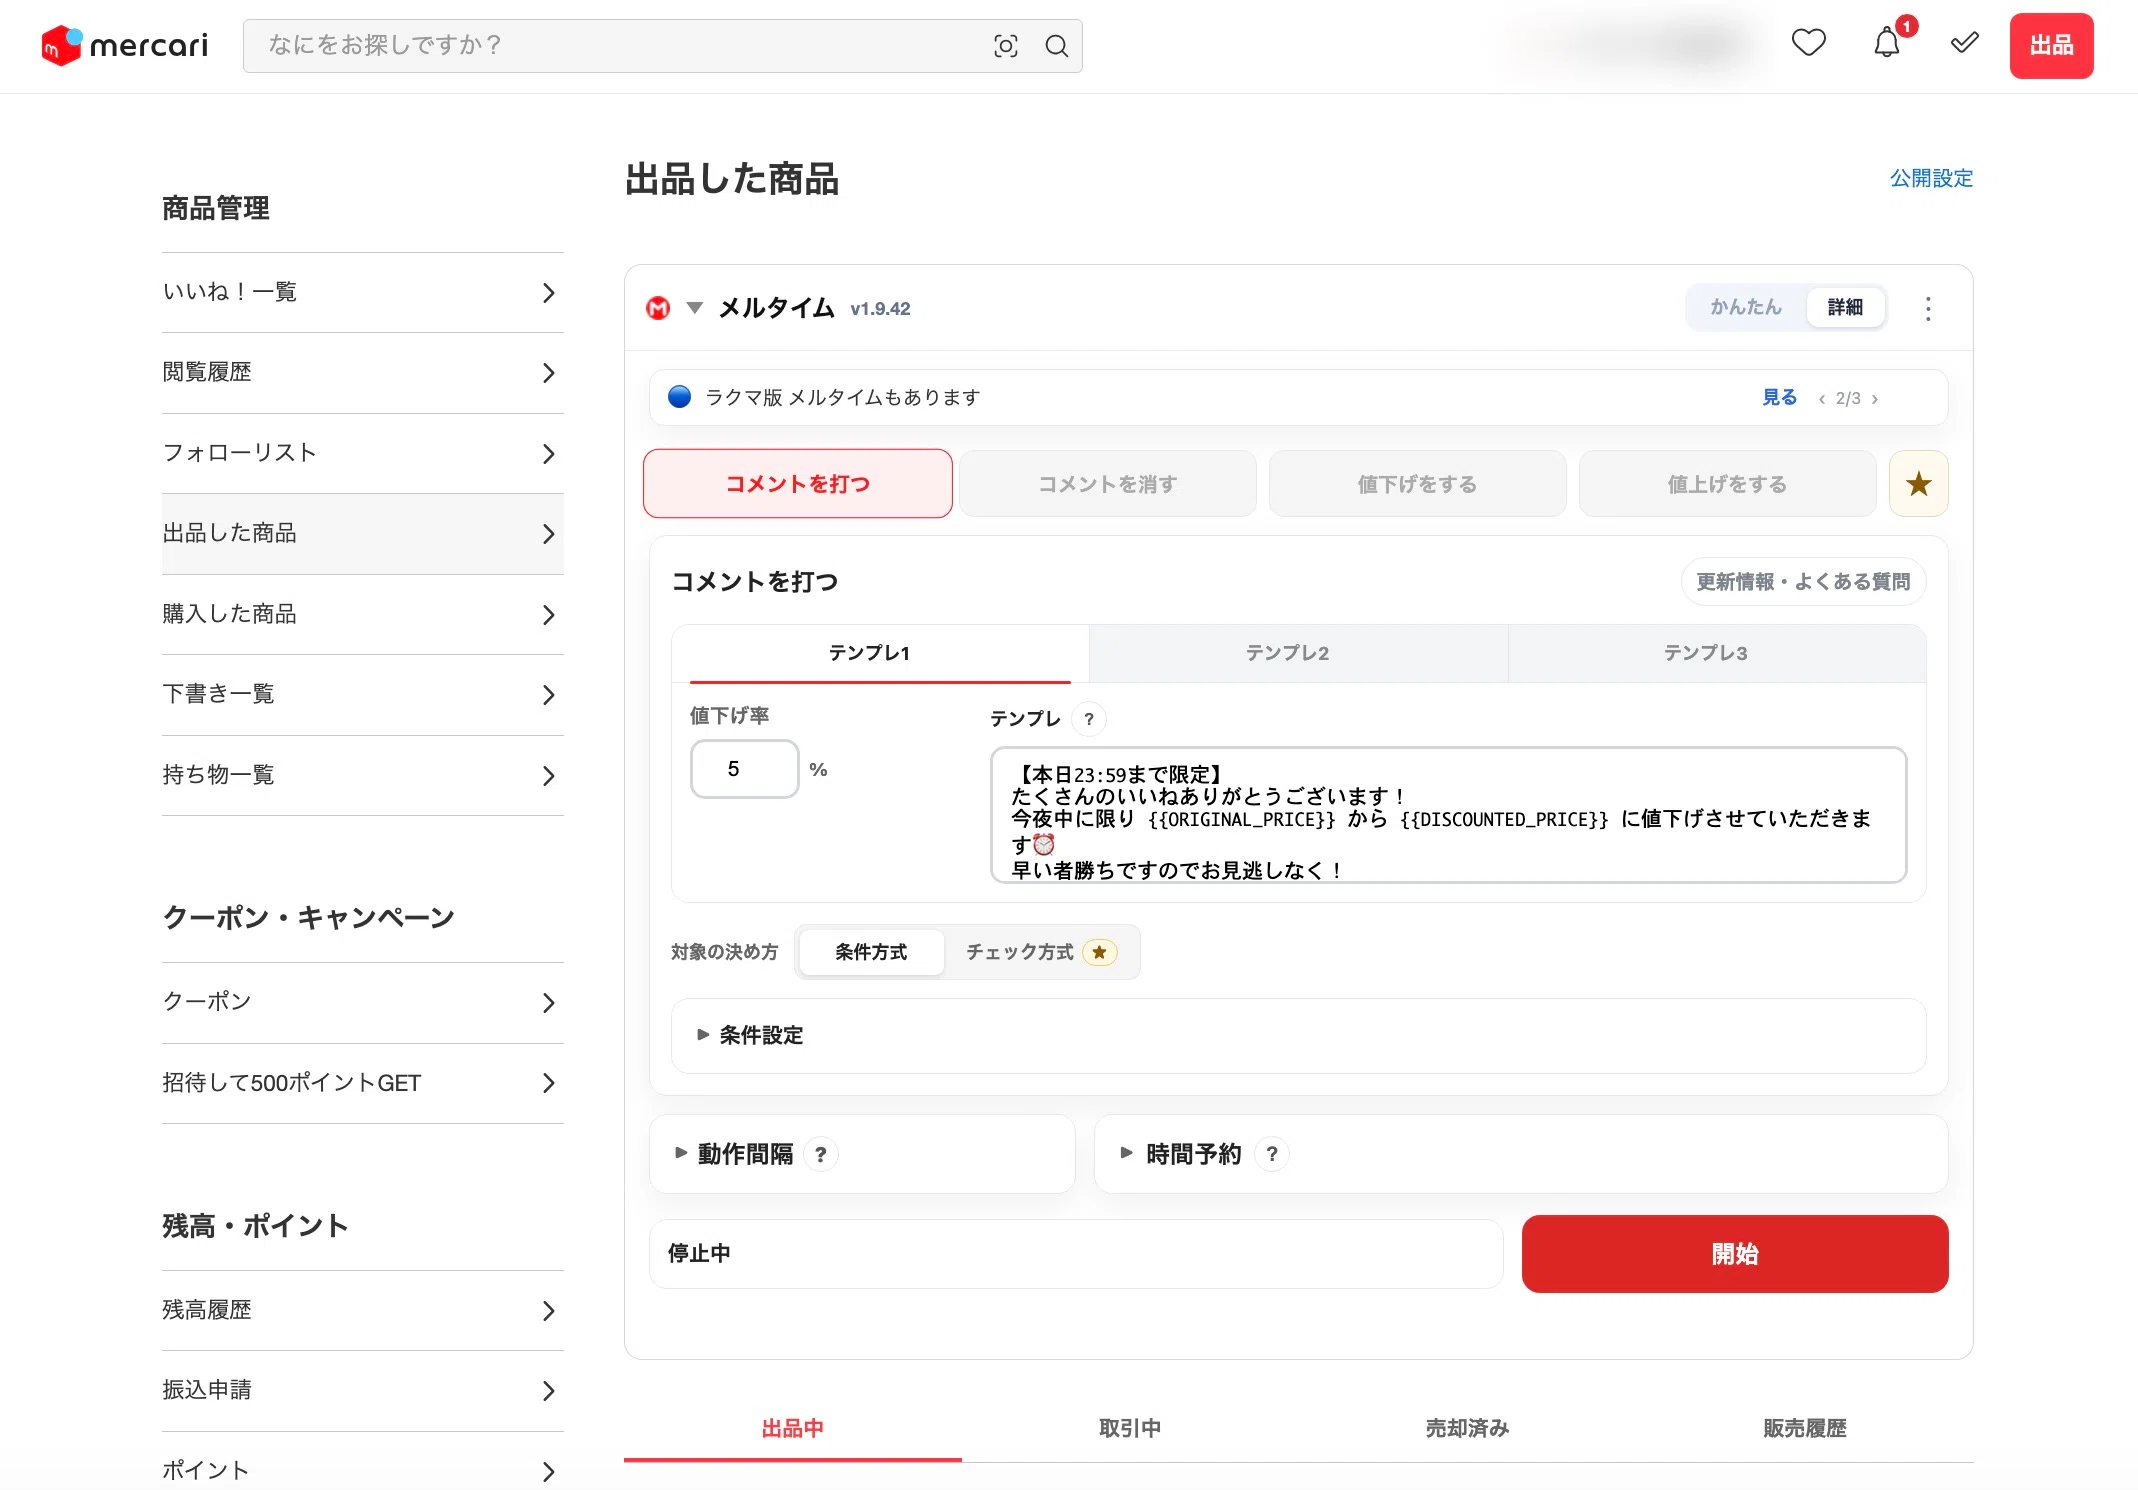Open 閲覧履歴 in sidebar
Screen dimensions: 2138x1490
click(362, 373)
